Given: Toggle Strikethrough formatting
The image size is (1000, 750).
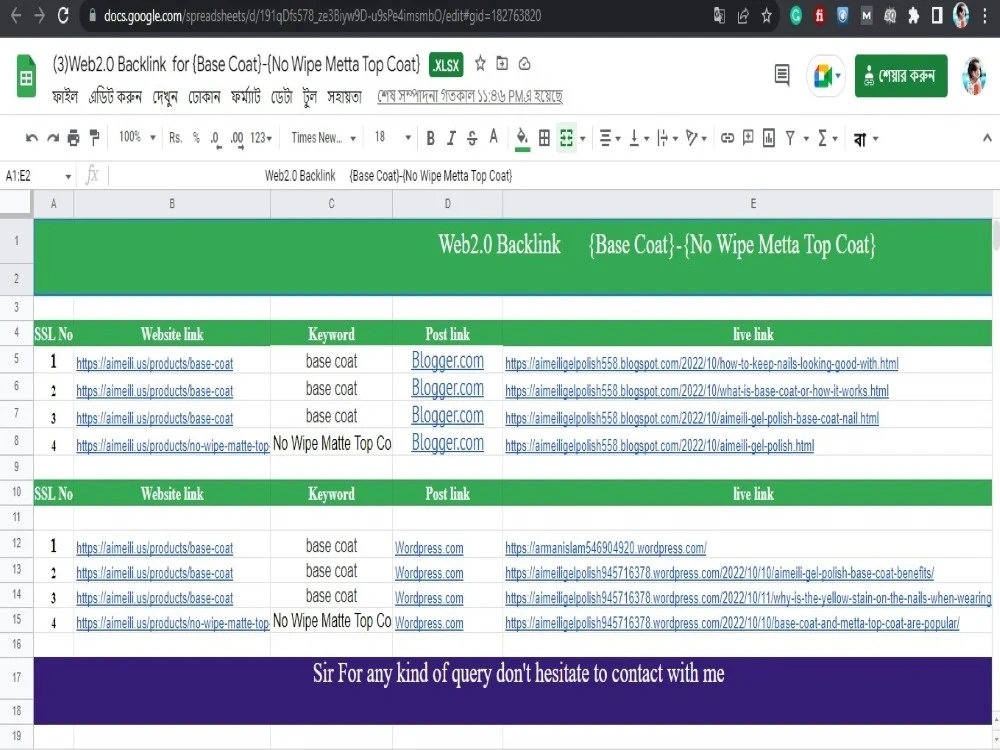Looking at the screenshot, I should pyautogui.click(x=472, y=138).
